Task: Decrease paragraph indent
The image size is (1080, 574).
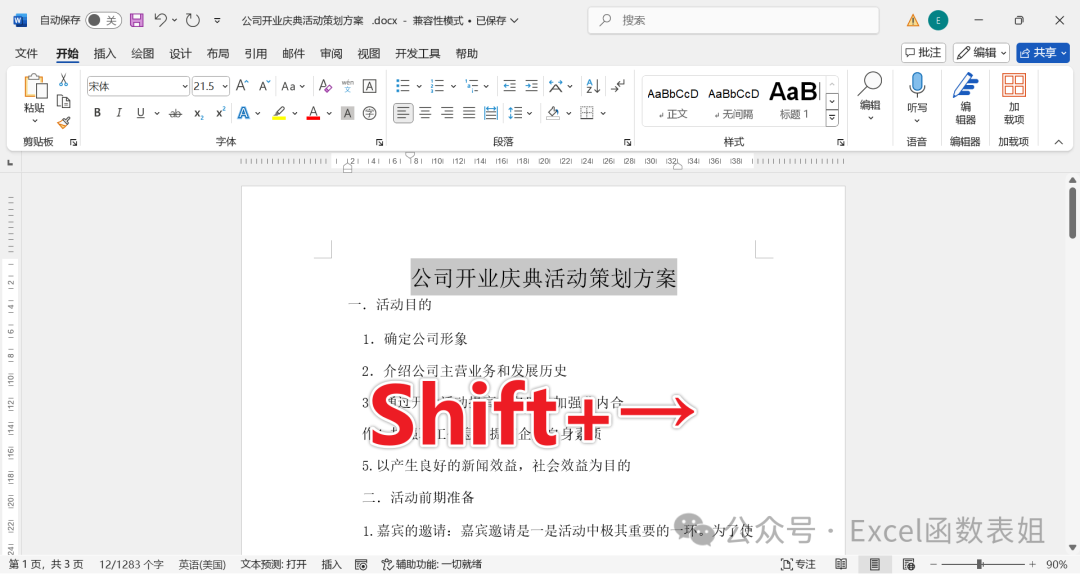Action: coord(510,85)
